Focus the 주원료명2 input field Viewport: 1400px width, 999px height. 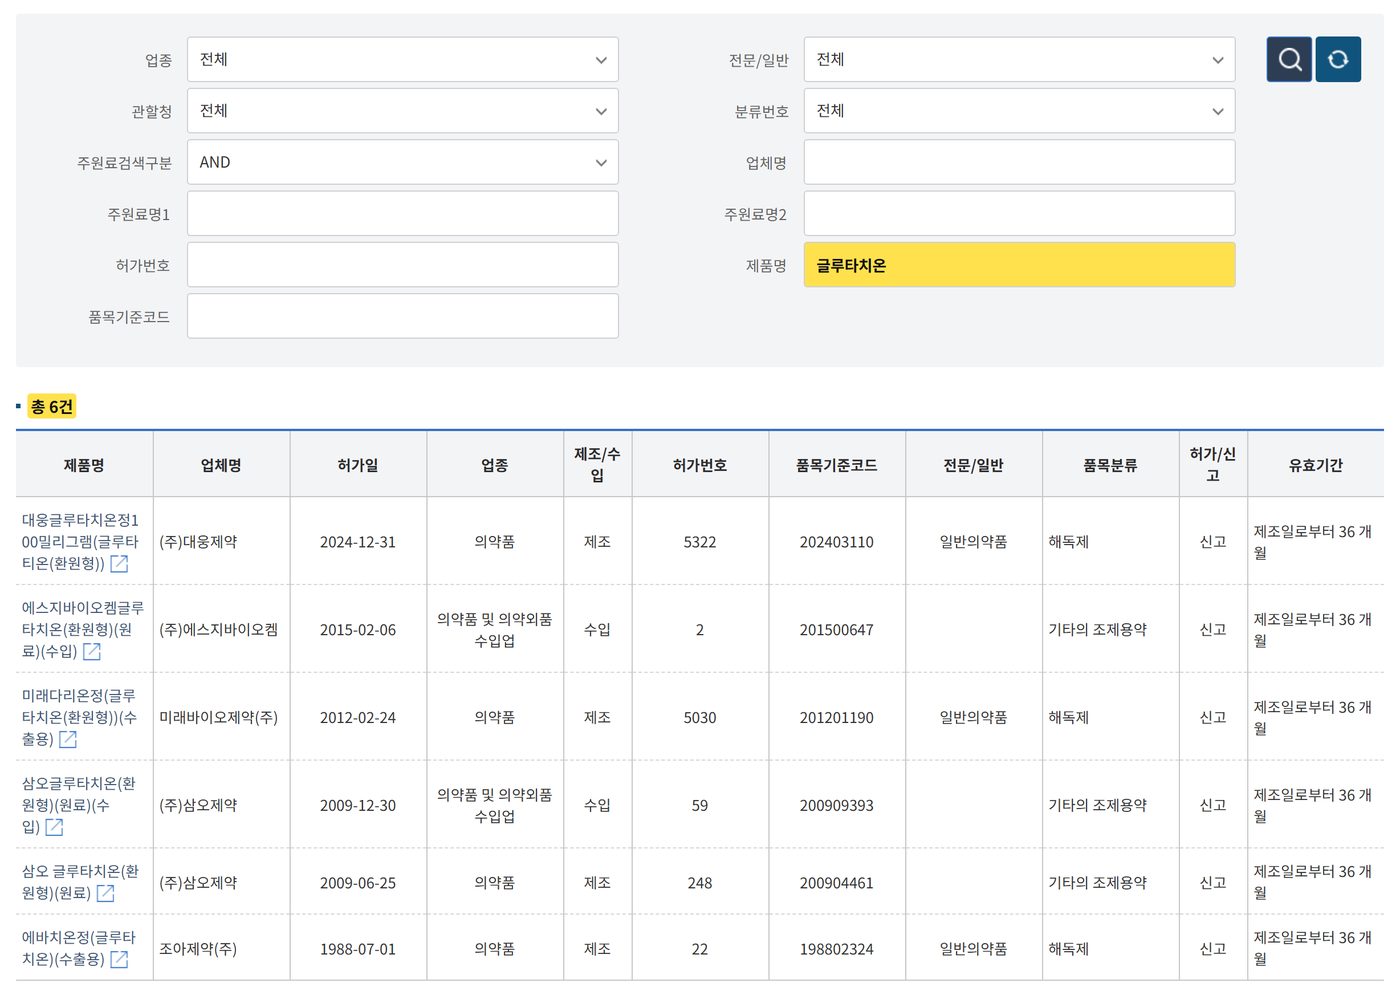(1020, 214)
